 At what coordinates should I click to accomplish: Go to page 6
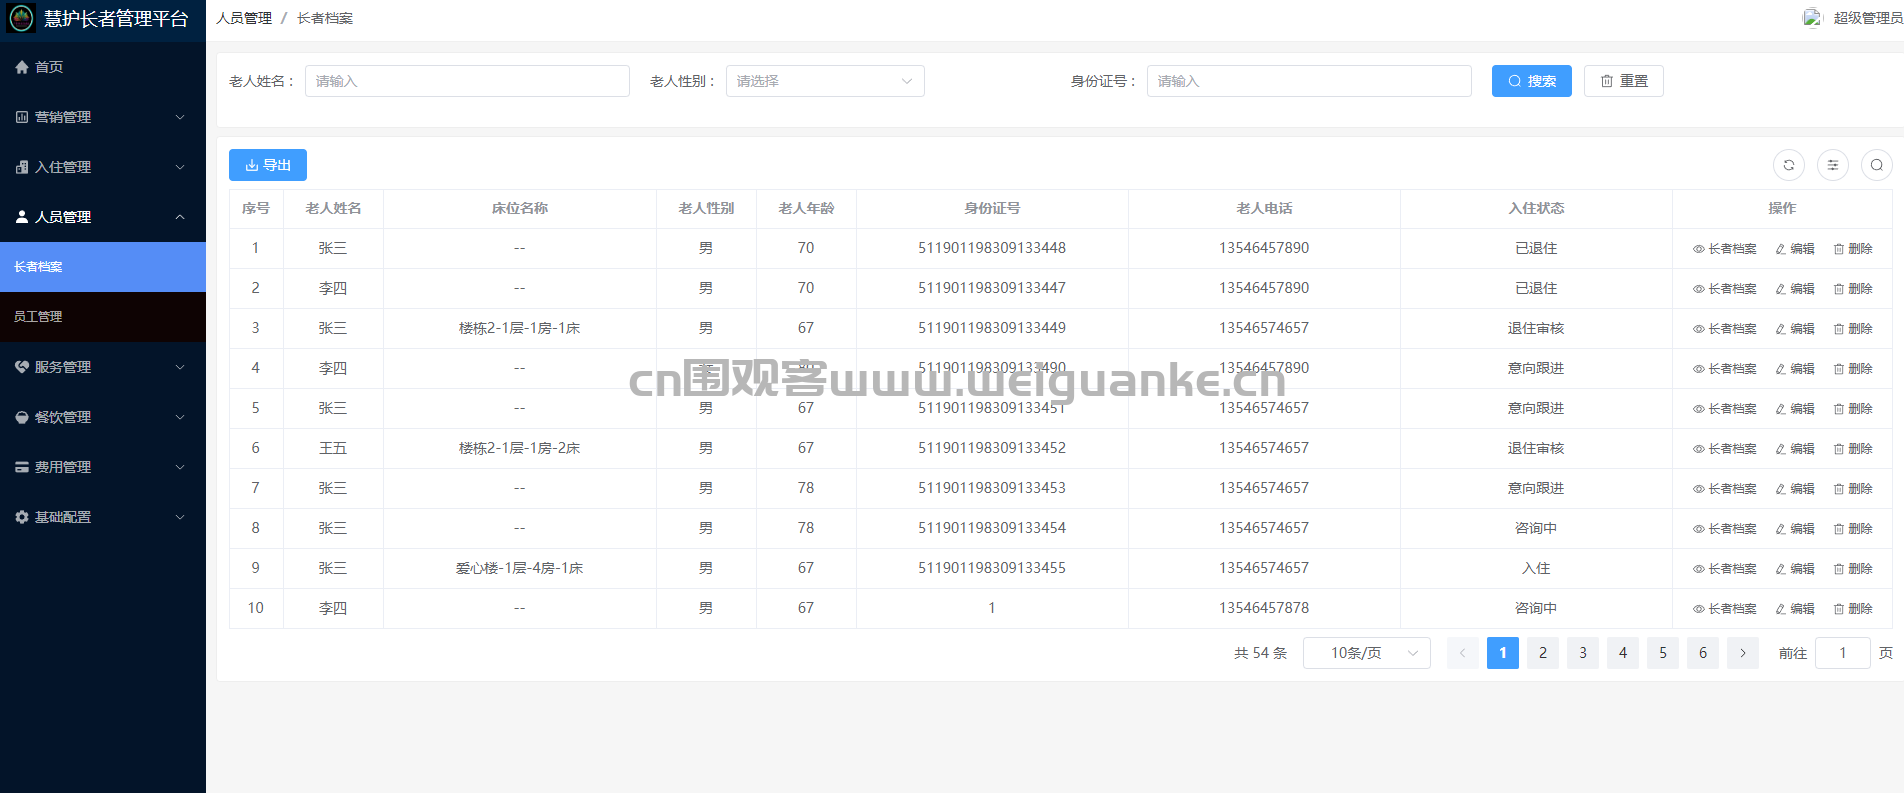[1703, 653]
